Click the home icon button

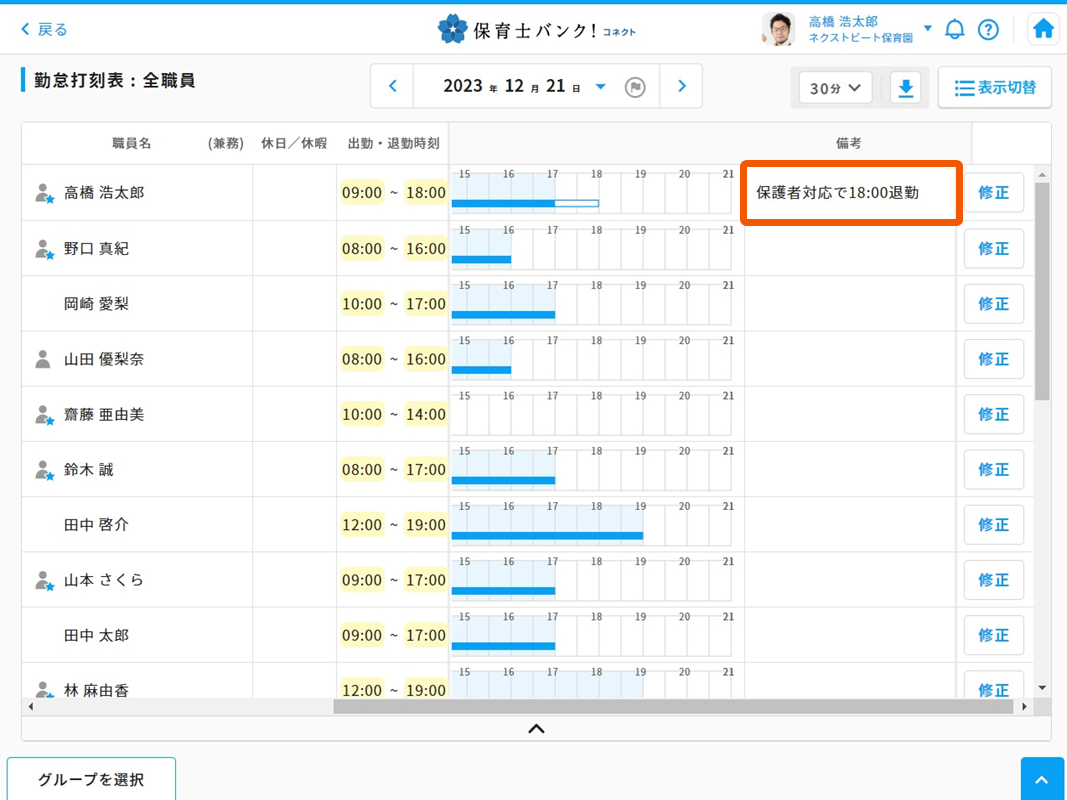tap(1043, 29)
